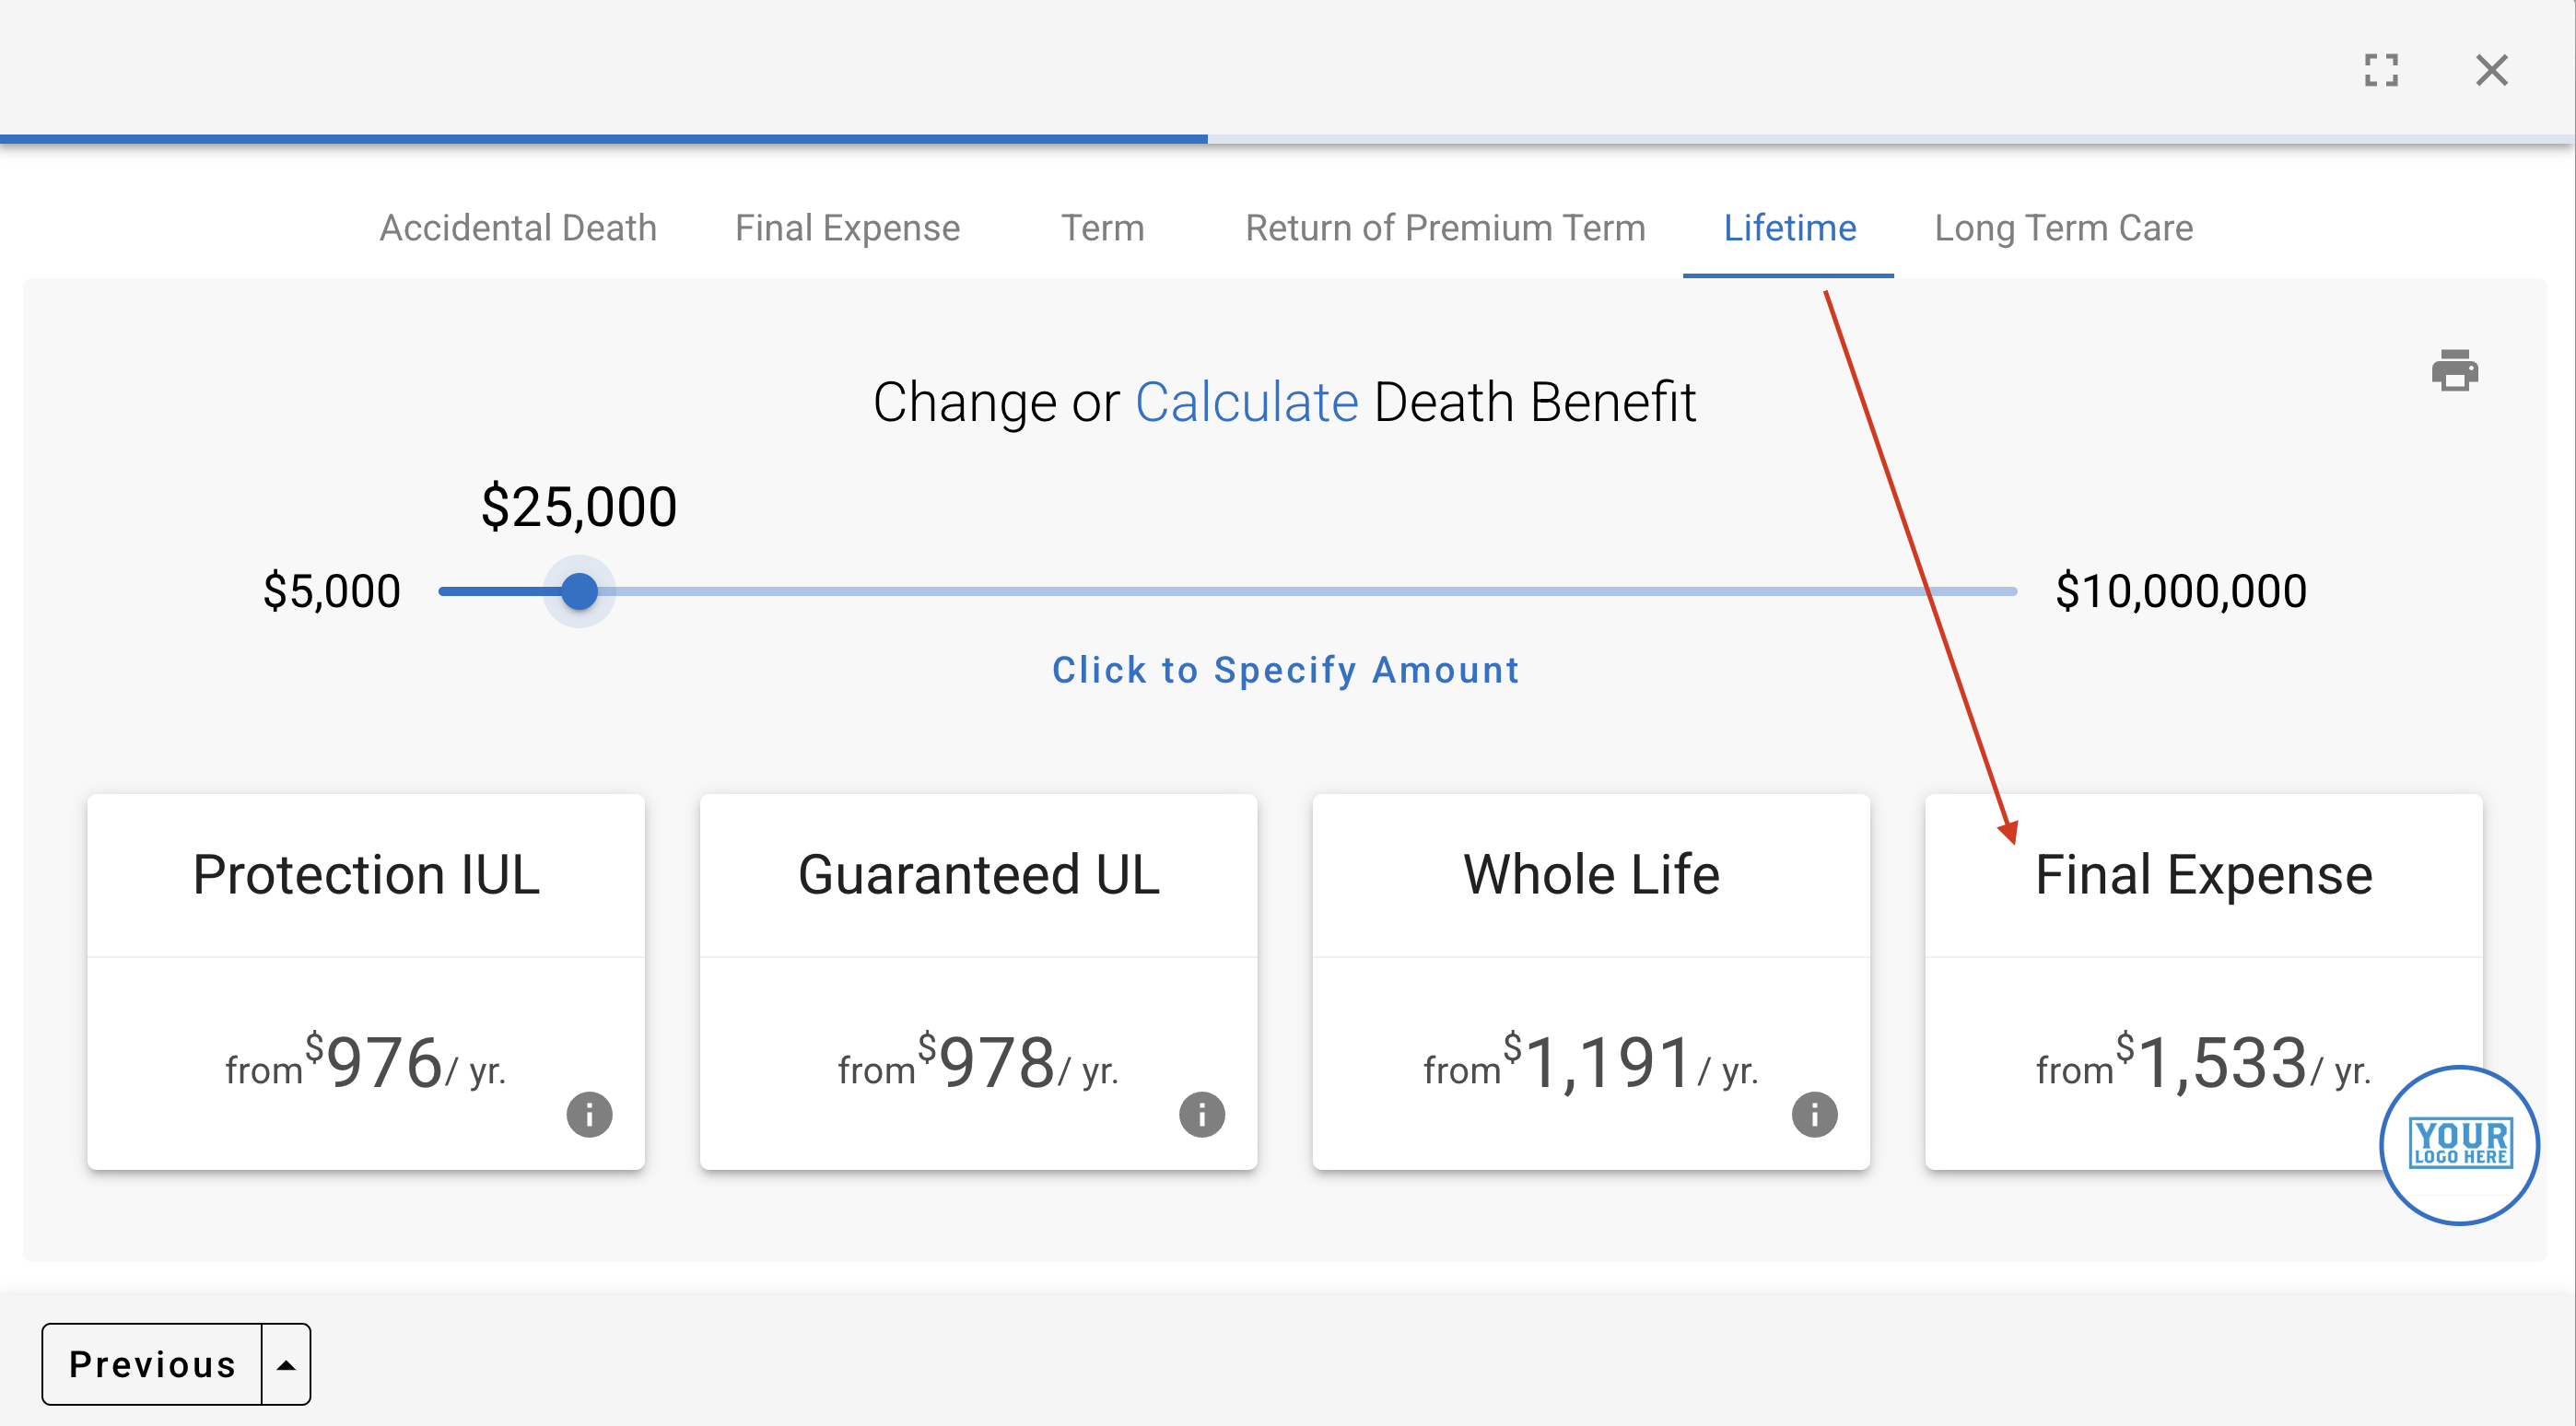This screenshot has height=1426, width=2576.
Task: Re-select the Lifetime tab
Action: [x=1789, y=228]
